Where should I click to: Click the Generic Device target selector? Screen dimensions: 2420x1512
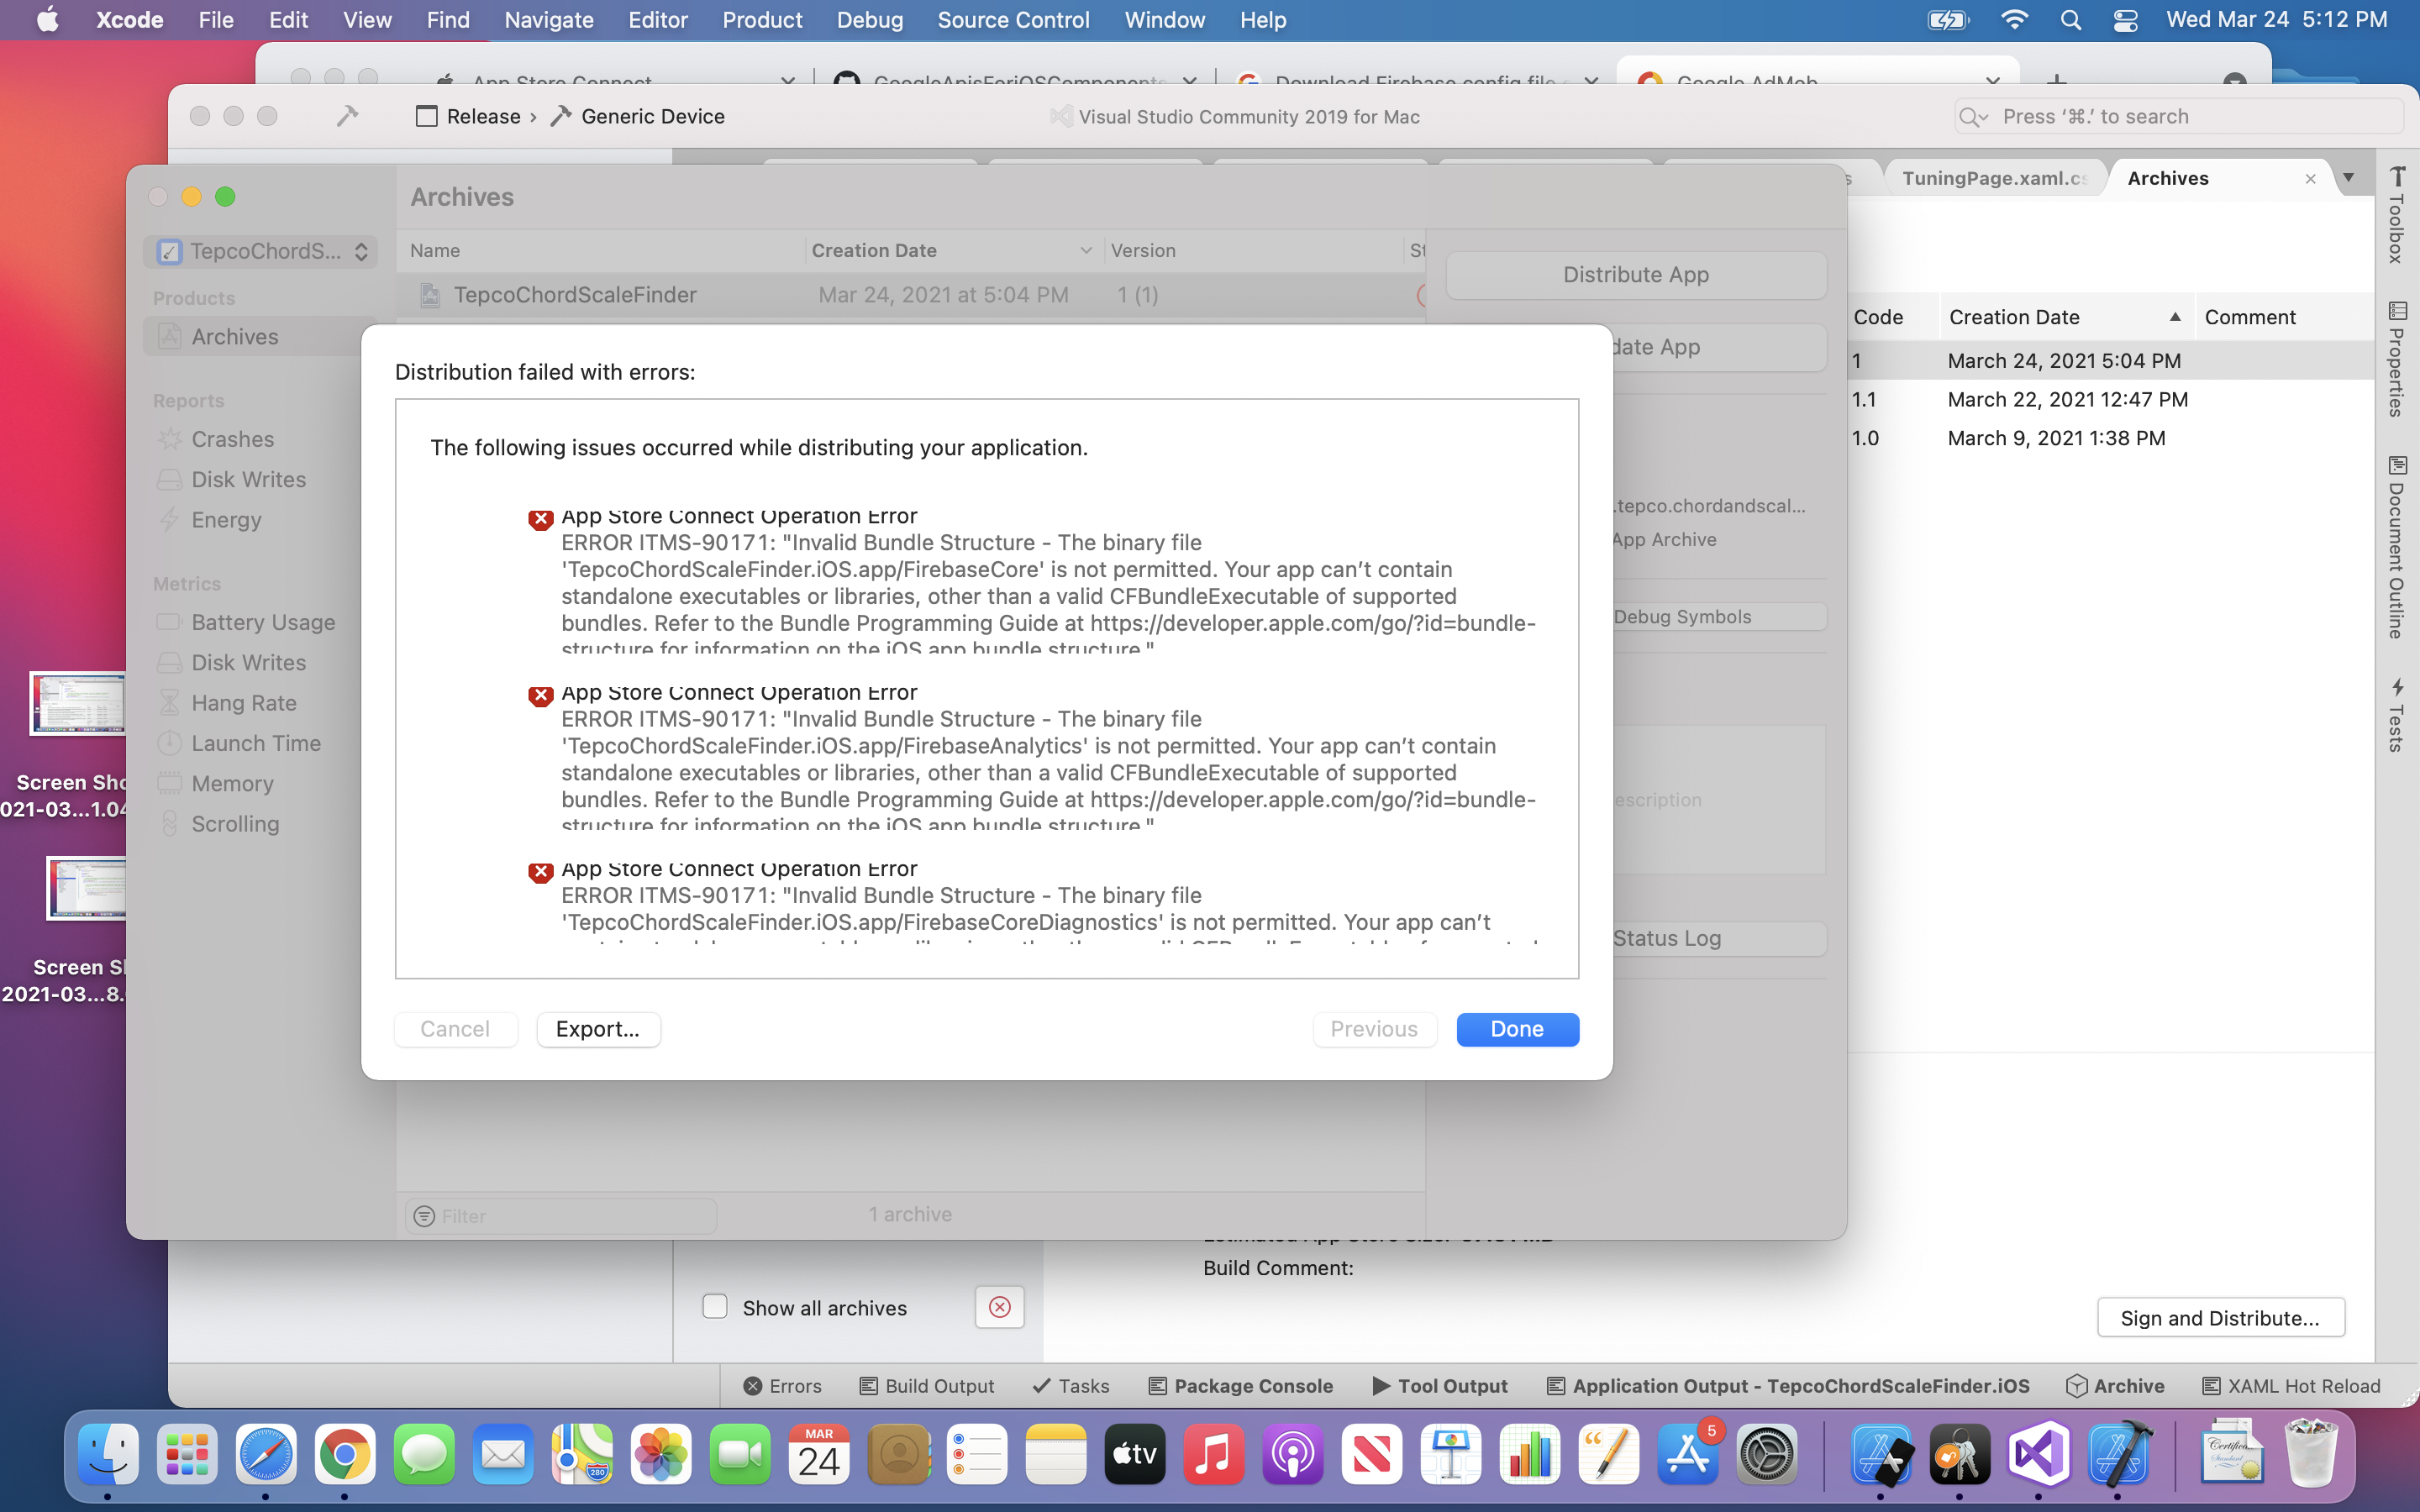coord(638,116)
